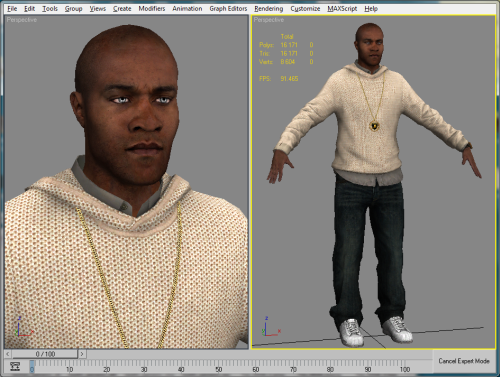Open the Modifiers menu
Screen dimensions: 500x377
[x=152, y=9]
